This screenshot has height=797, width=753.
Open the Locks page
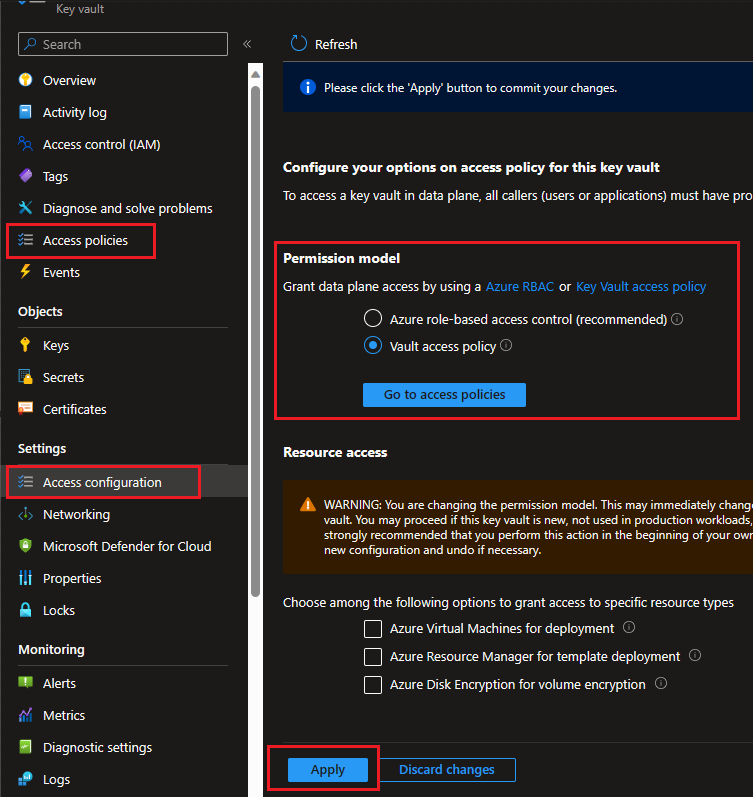pyautogui.click(x=59, y=610)
